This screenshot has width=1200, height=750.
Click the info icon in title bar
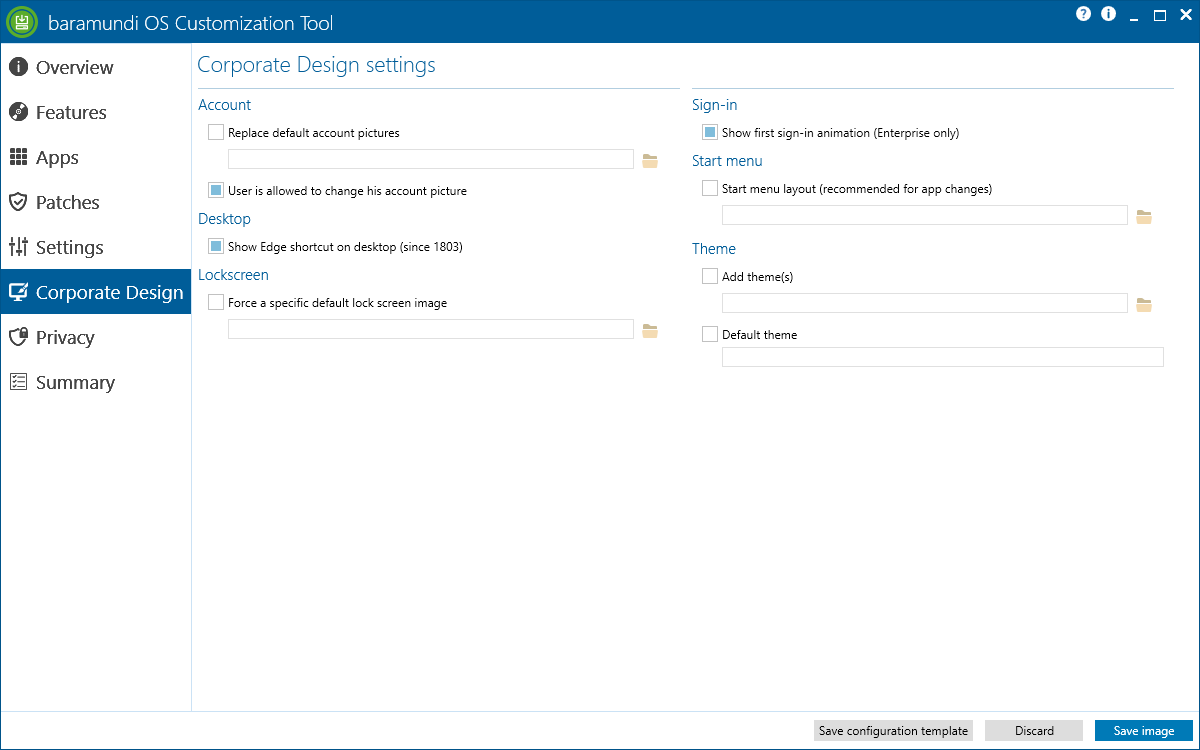pos(1108,14)
